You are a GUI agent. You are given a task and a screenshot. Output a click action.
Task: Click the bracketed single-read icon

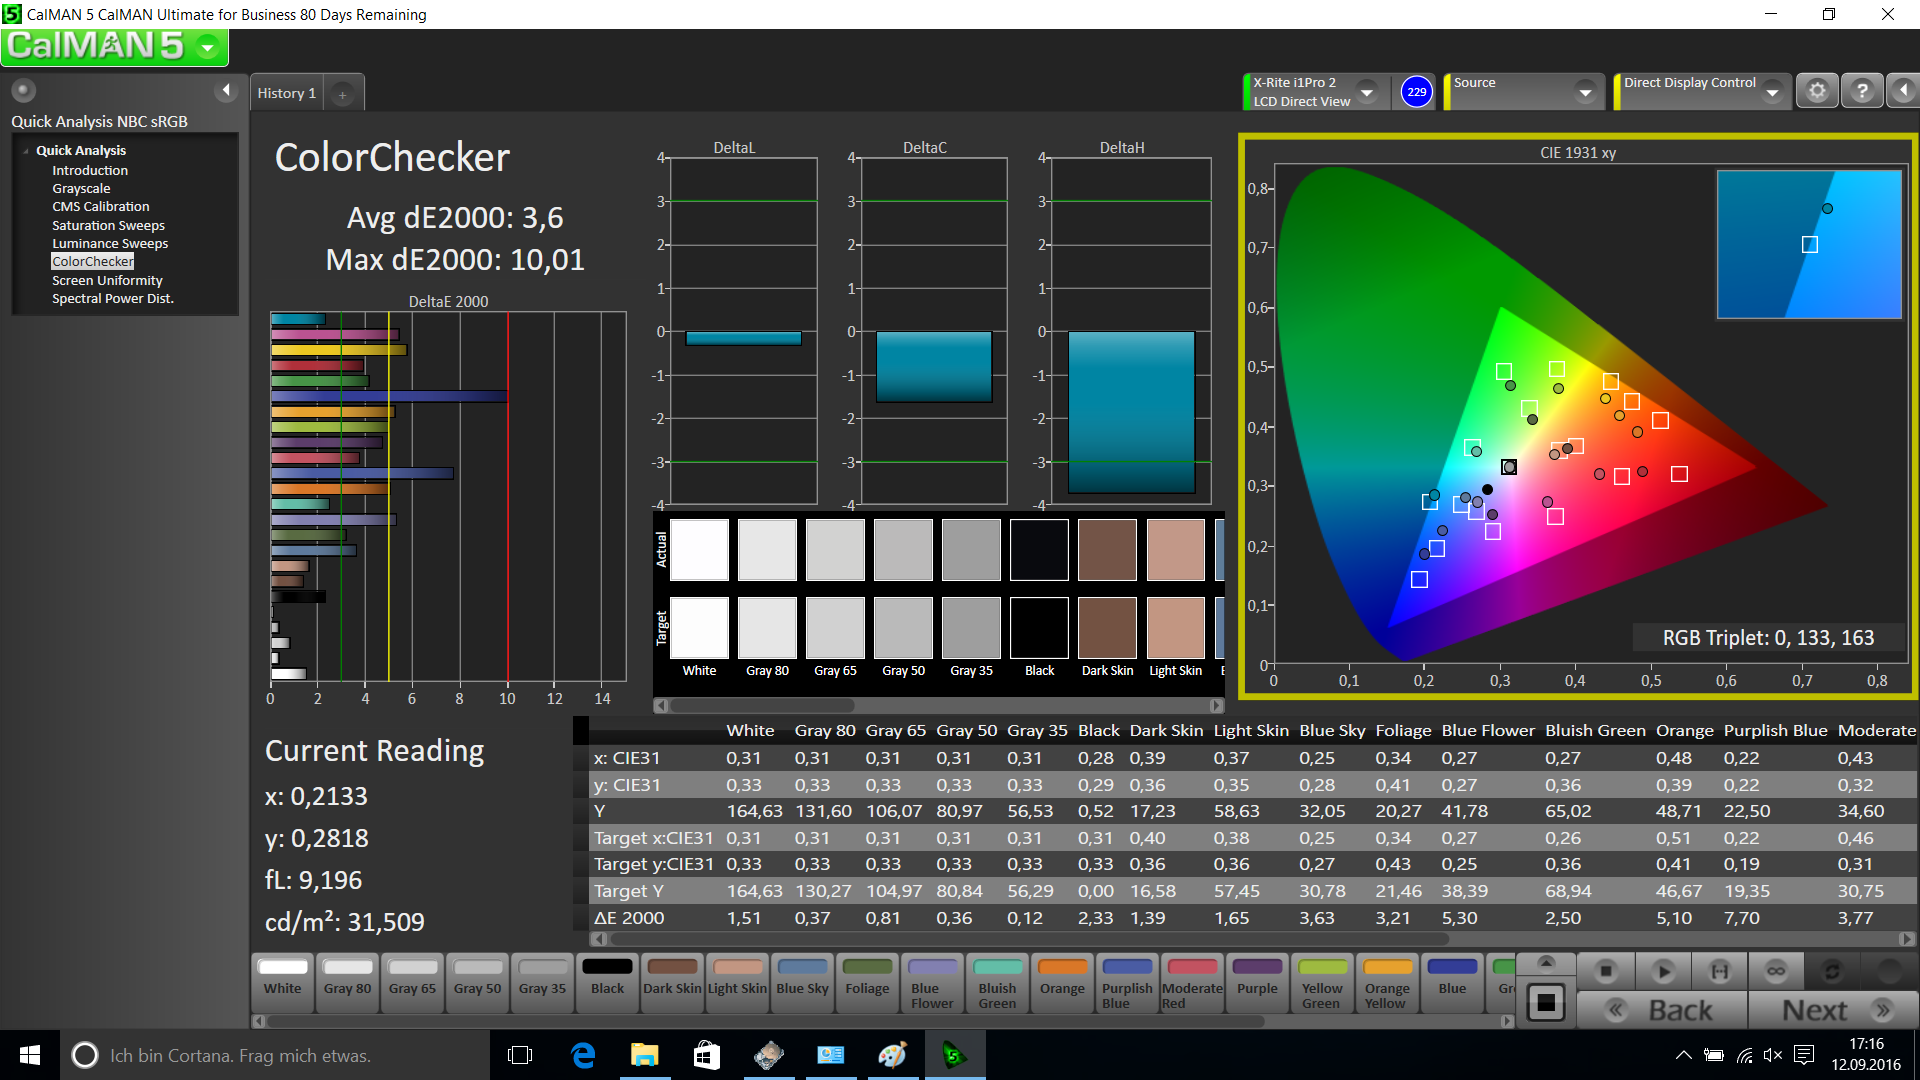pyautogui.click(x=1719, y=970)
